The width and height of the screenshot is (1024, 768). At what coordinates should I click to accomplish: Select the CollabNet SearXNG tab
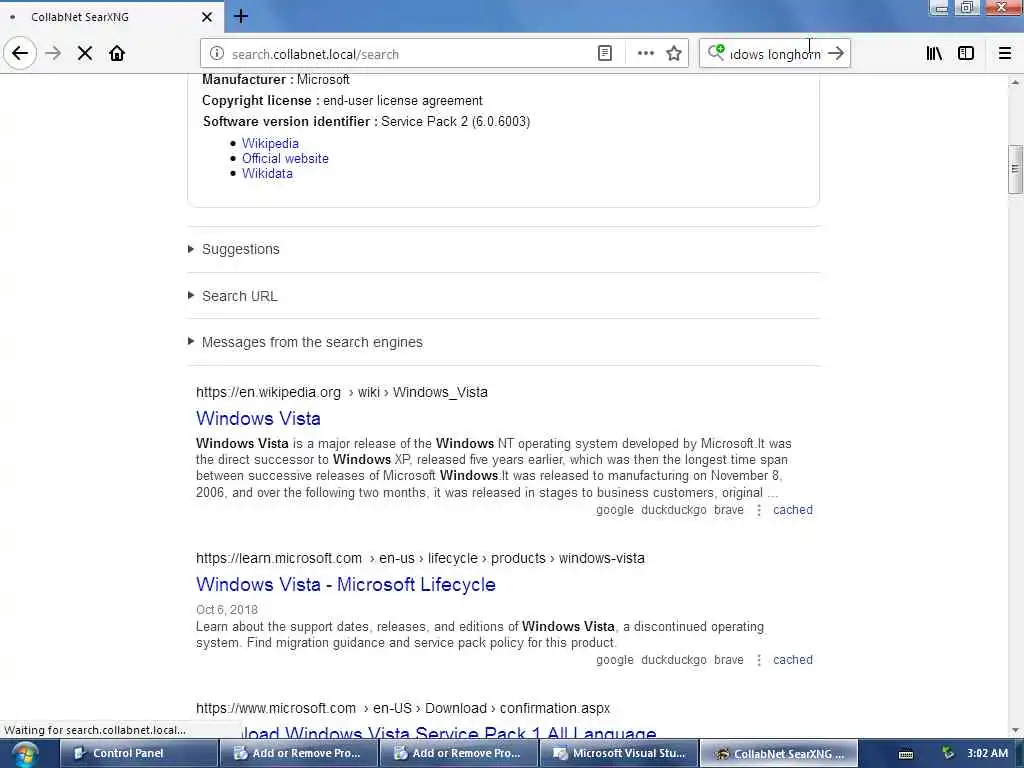111,17
